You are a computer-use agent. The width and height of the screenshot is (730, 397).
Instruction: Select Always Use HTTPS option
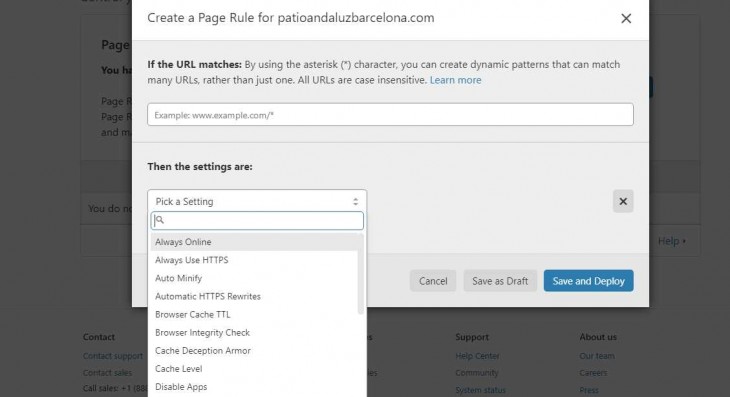[x=254, y=260]
